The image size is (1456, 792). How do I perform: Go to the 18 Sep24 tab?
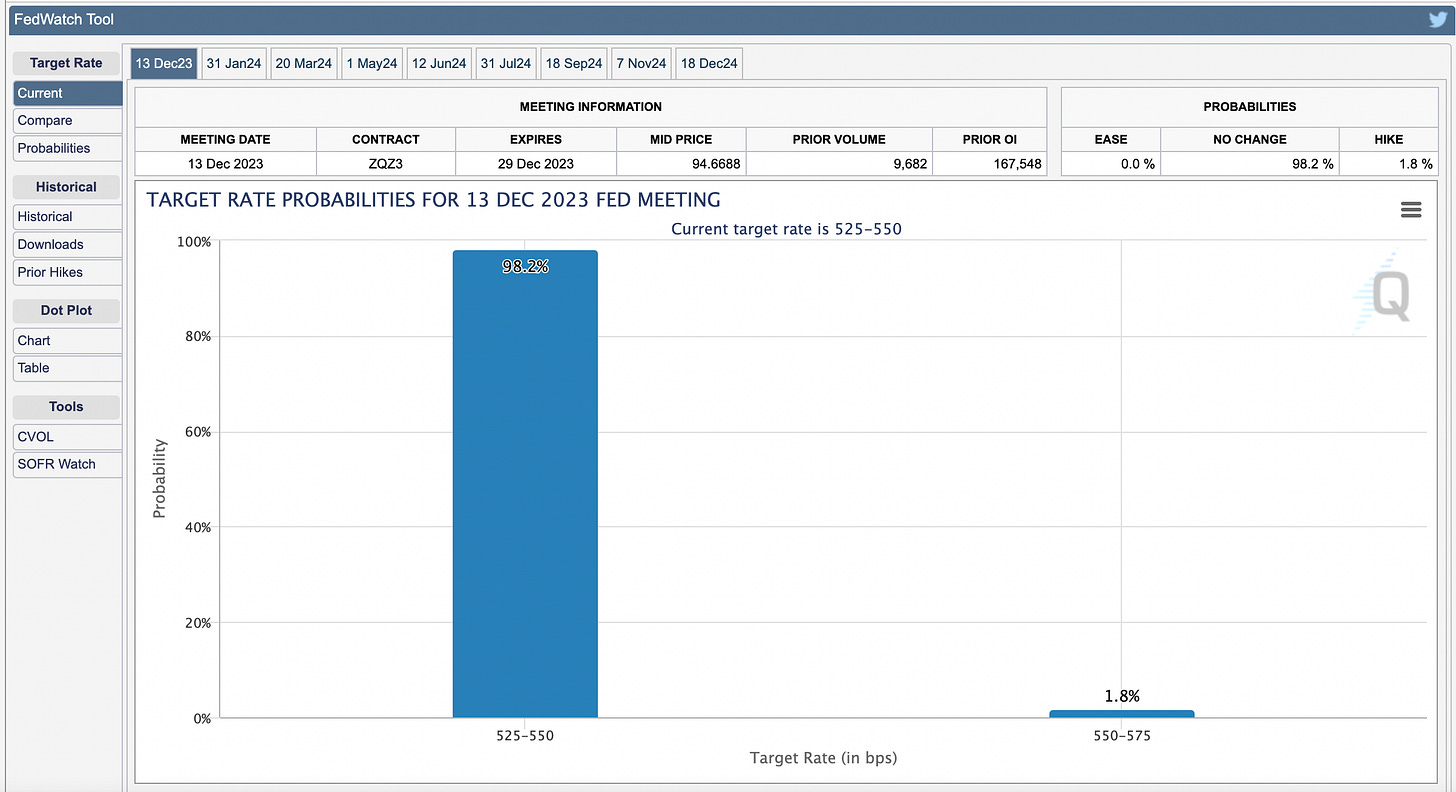574,63
